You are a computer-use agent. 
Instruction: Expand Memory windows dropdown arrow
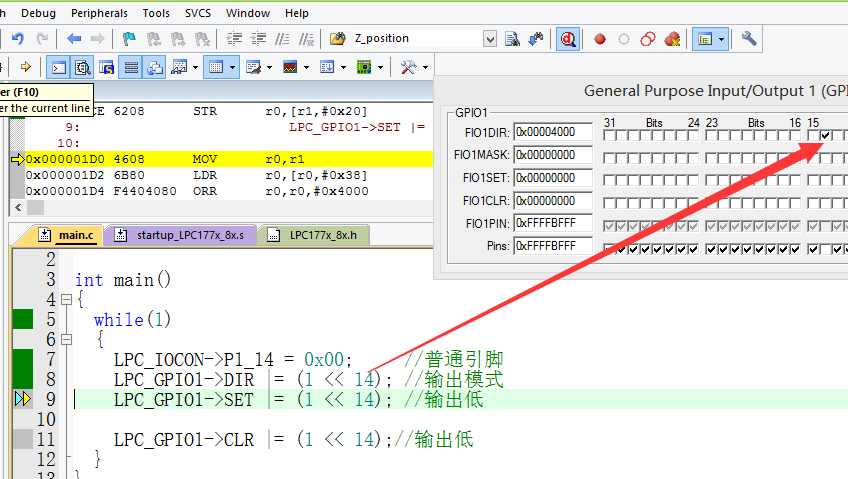(233, 68)
